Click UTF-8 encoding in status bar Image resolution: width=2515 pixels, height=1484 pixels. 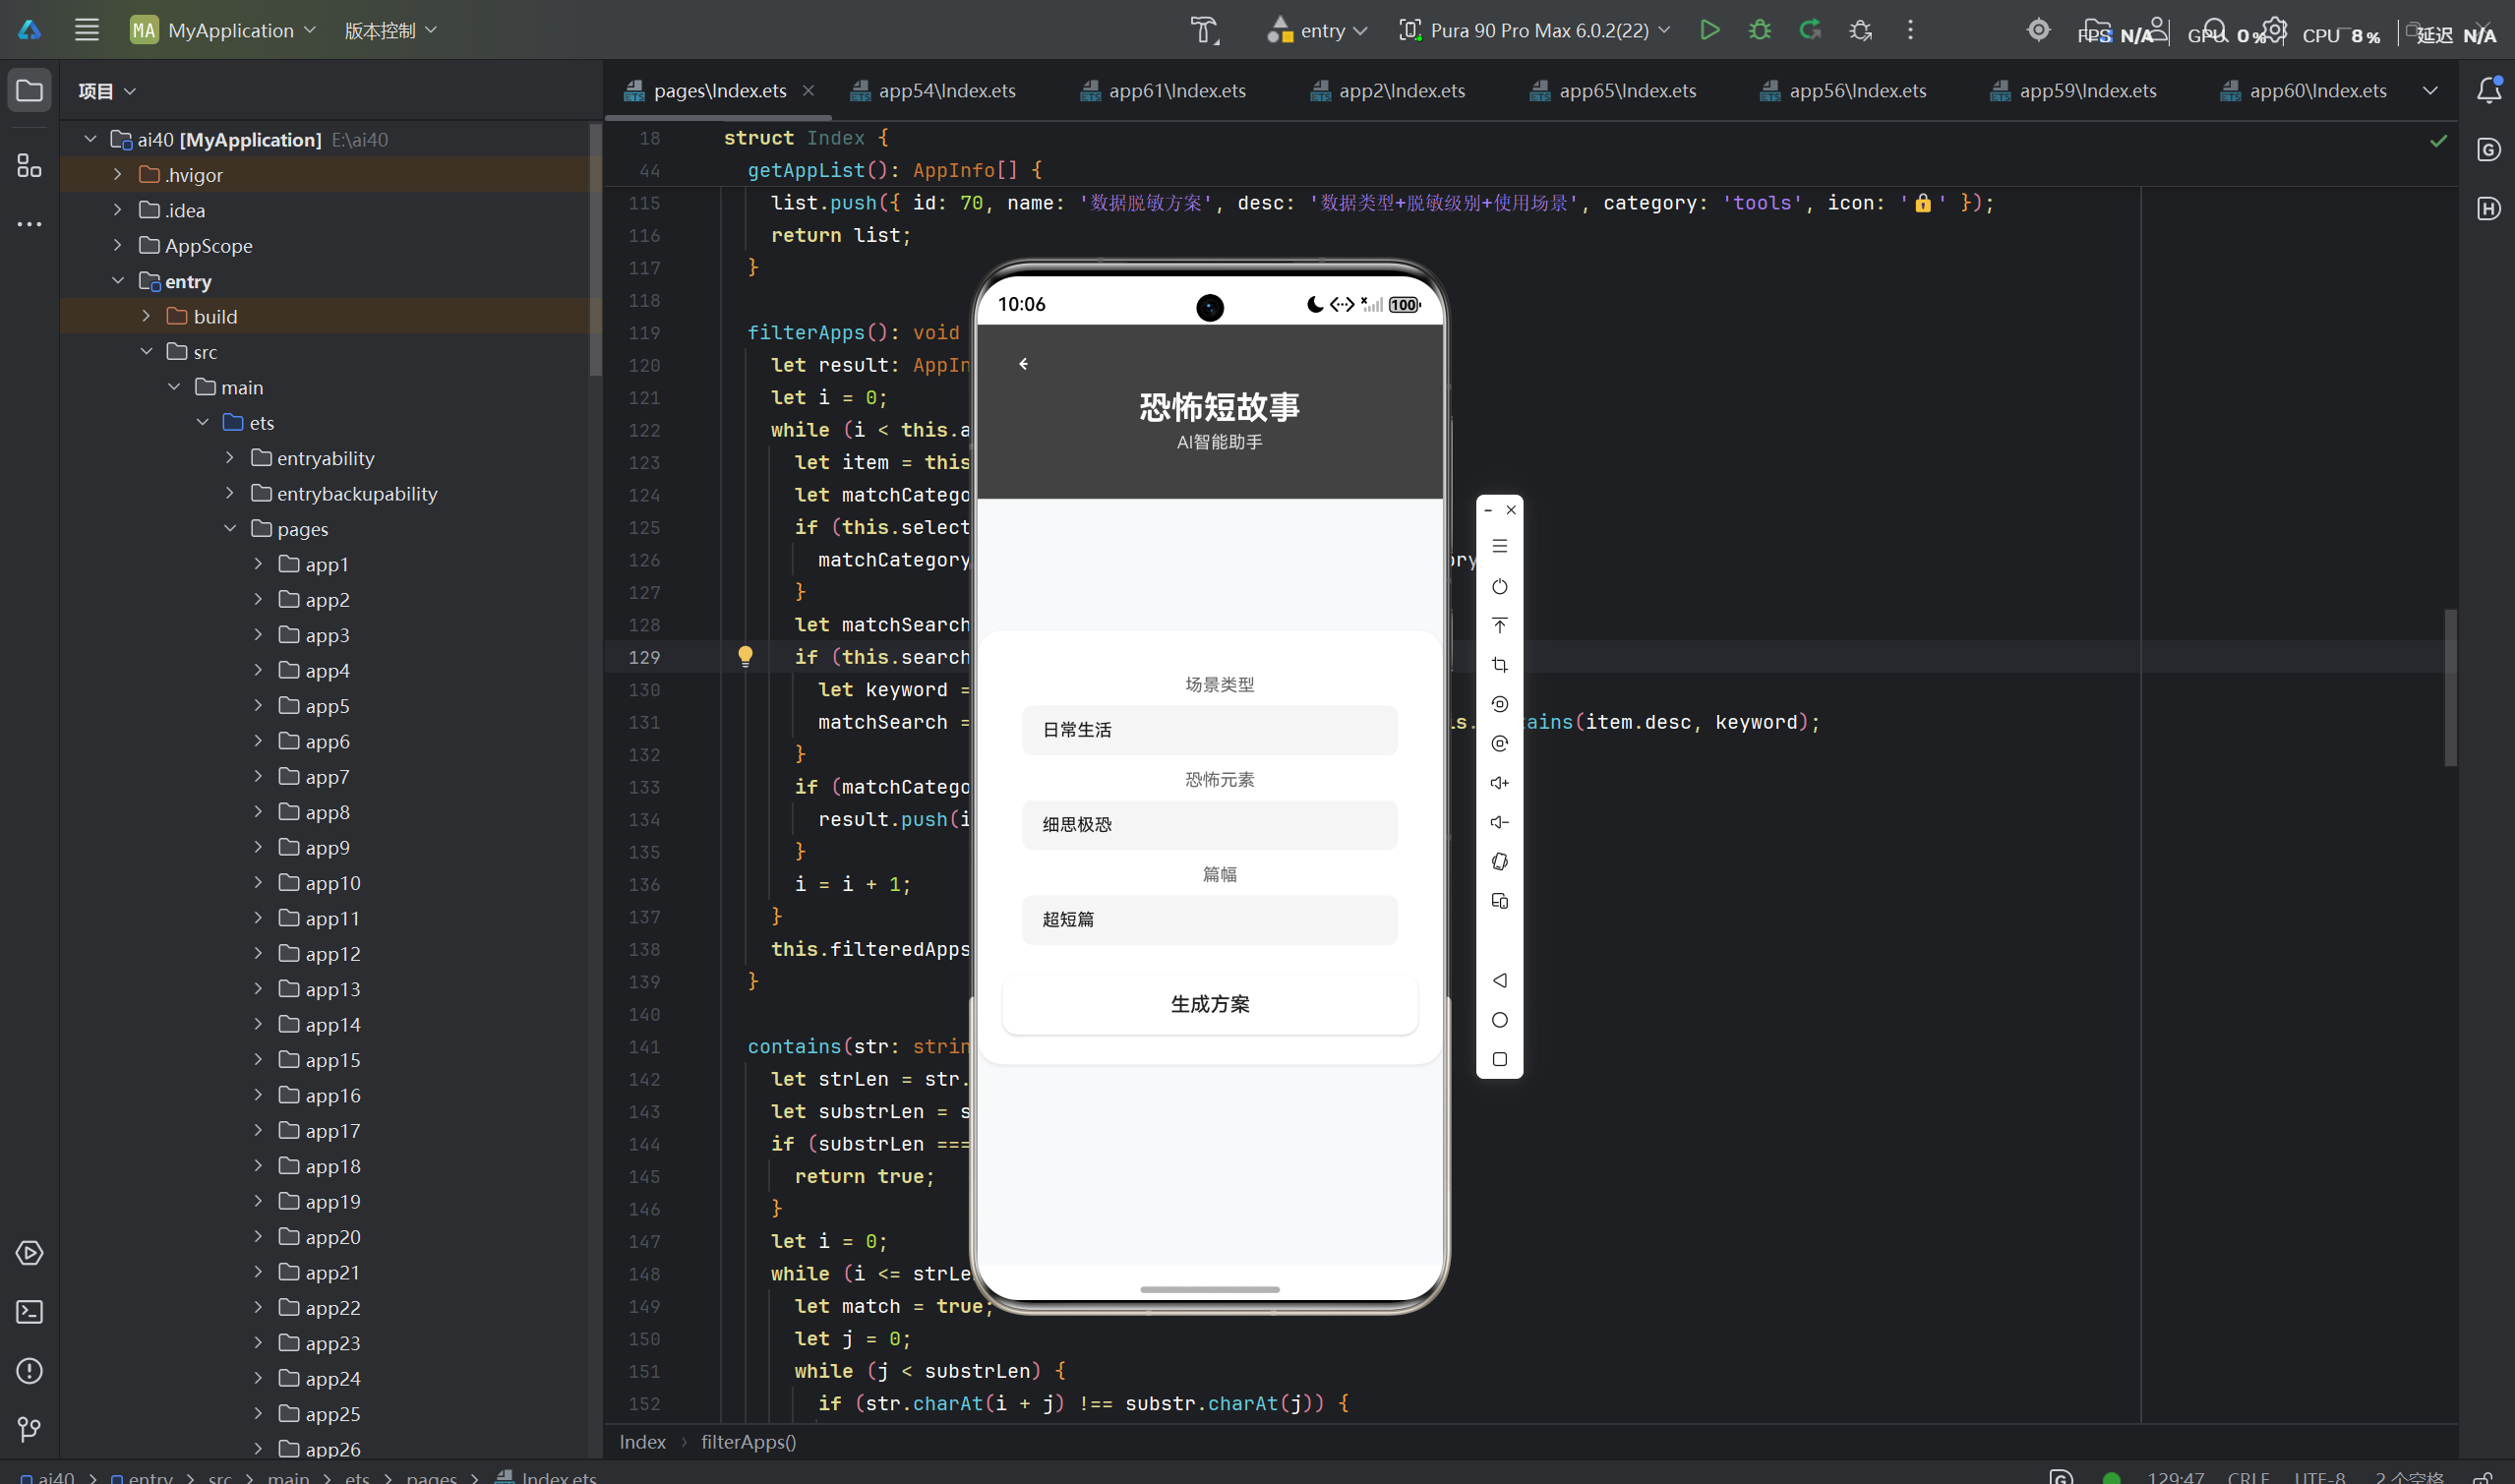point(2319,1477)
